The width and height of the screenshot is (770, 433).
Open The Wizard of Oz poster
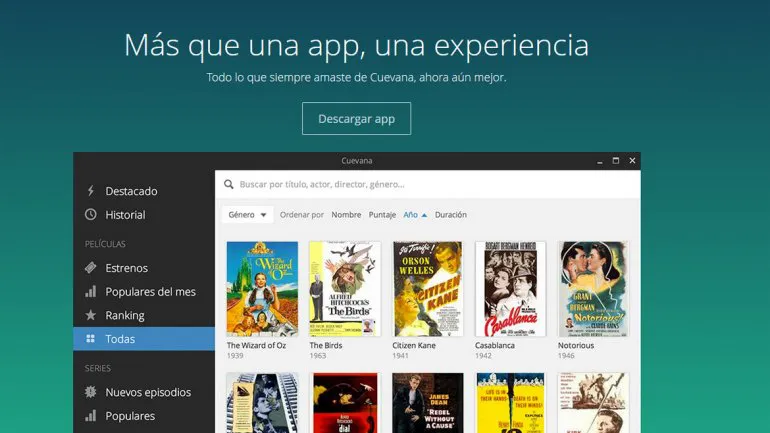[262, 289]
